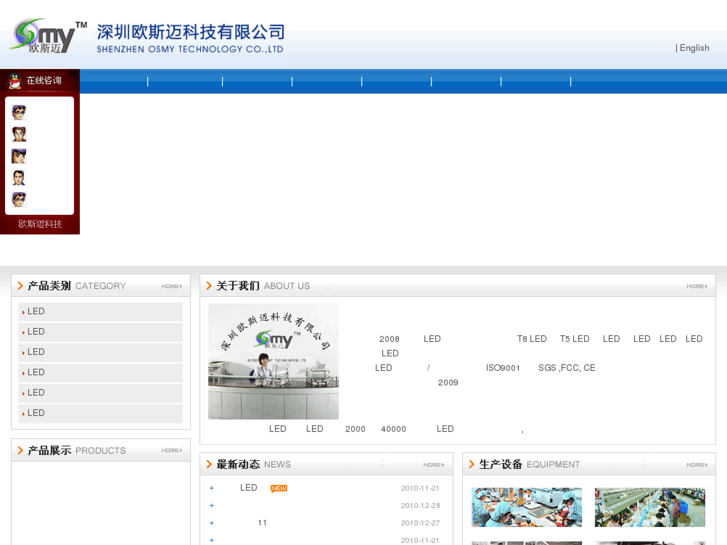Click the orange arrow beside 最新动态 NEWS

pyautogui.click(x=209, y=464)
